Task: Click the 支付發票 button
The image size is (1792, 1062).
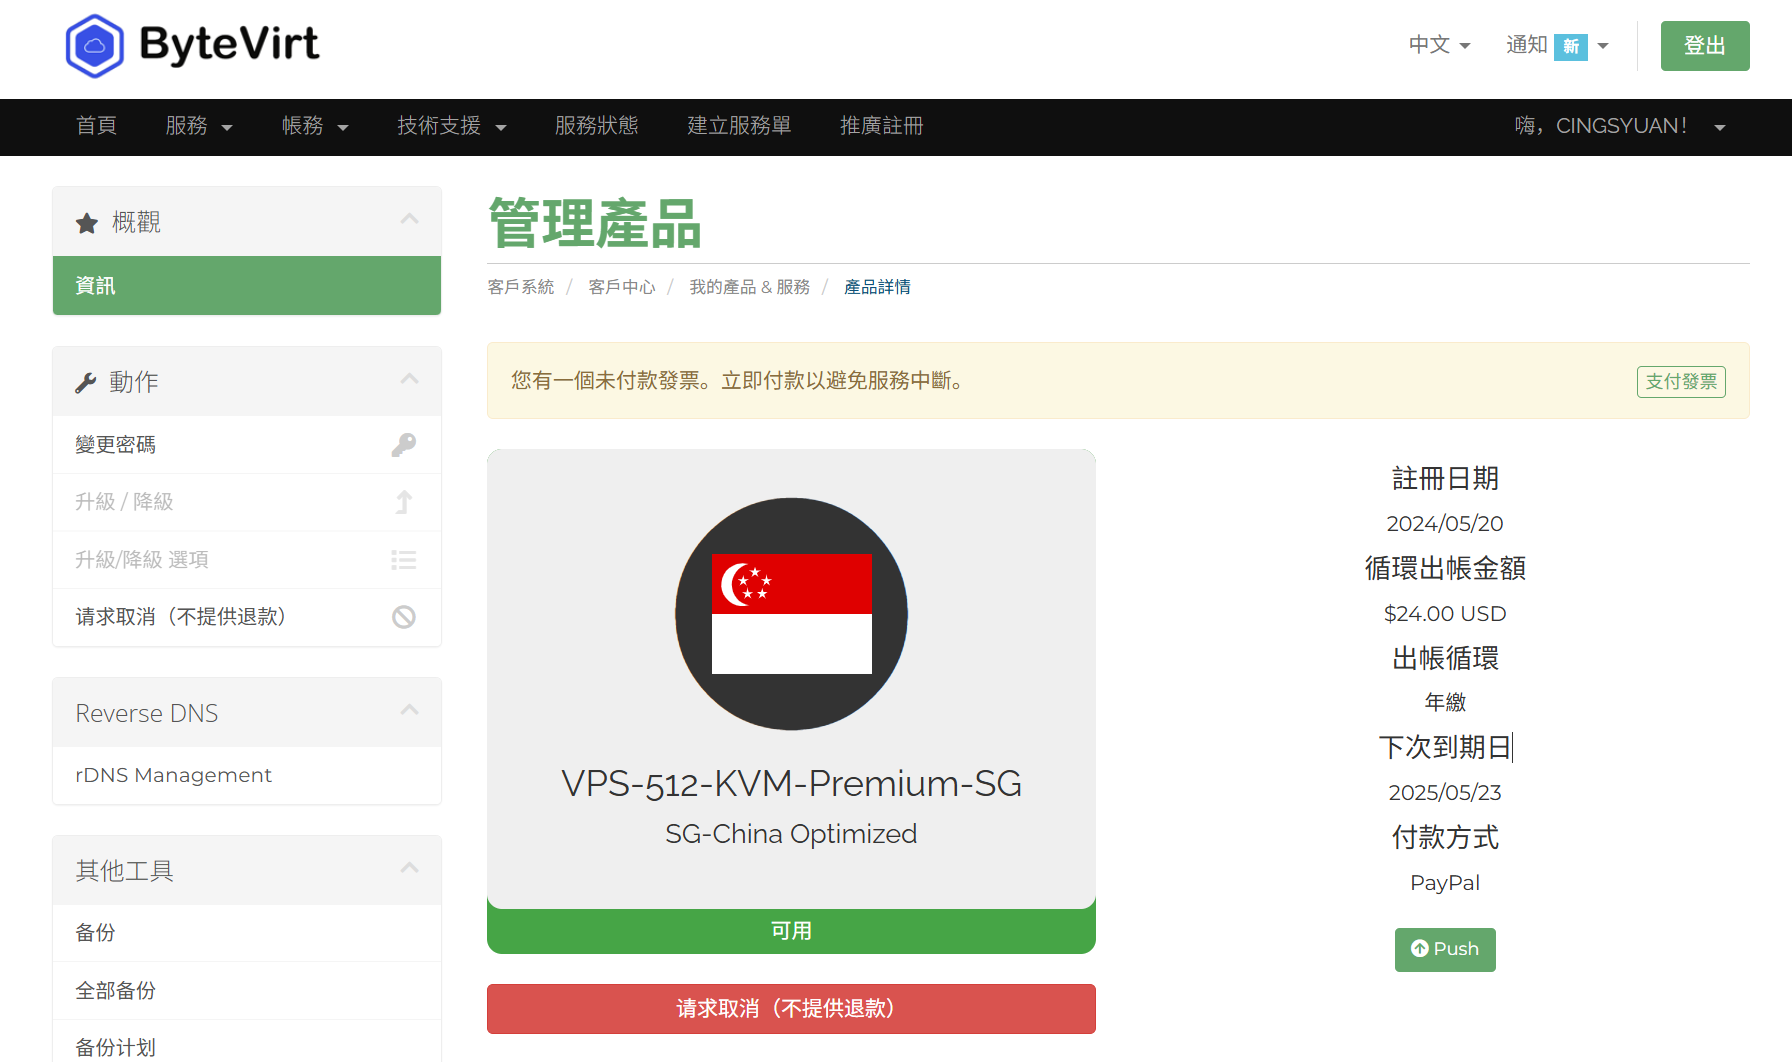Action: (1681, 381)
